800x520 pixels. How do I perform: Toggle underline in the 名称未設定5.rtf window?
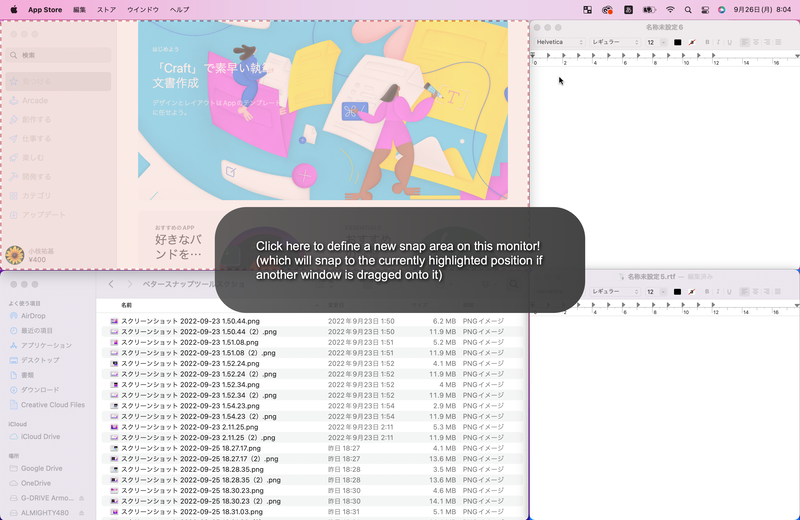[x=729, y=292]
